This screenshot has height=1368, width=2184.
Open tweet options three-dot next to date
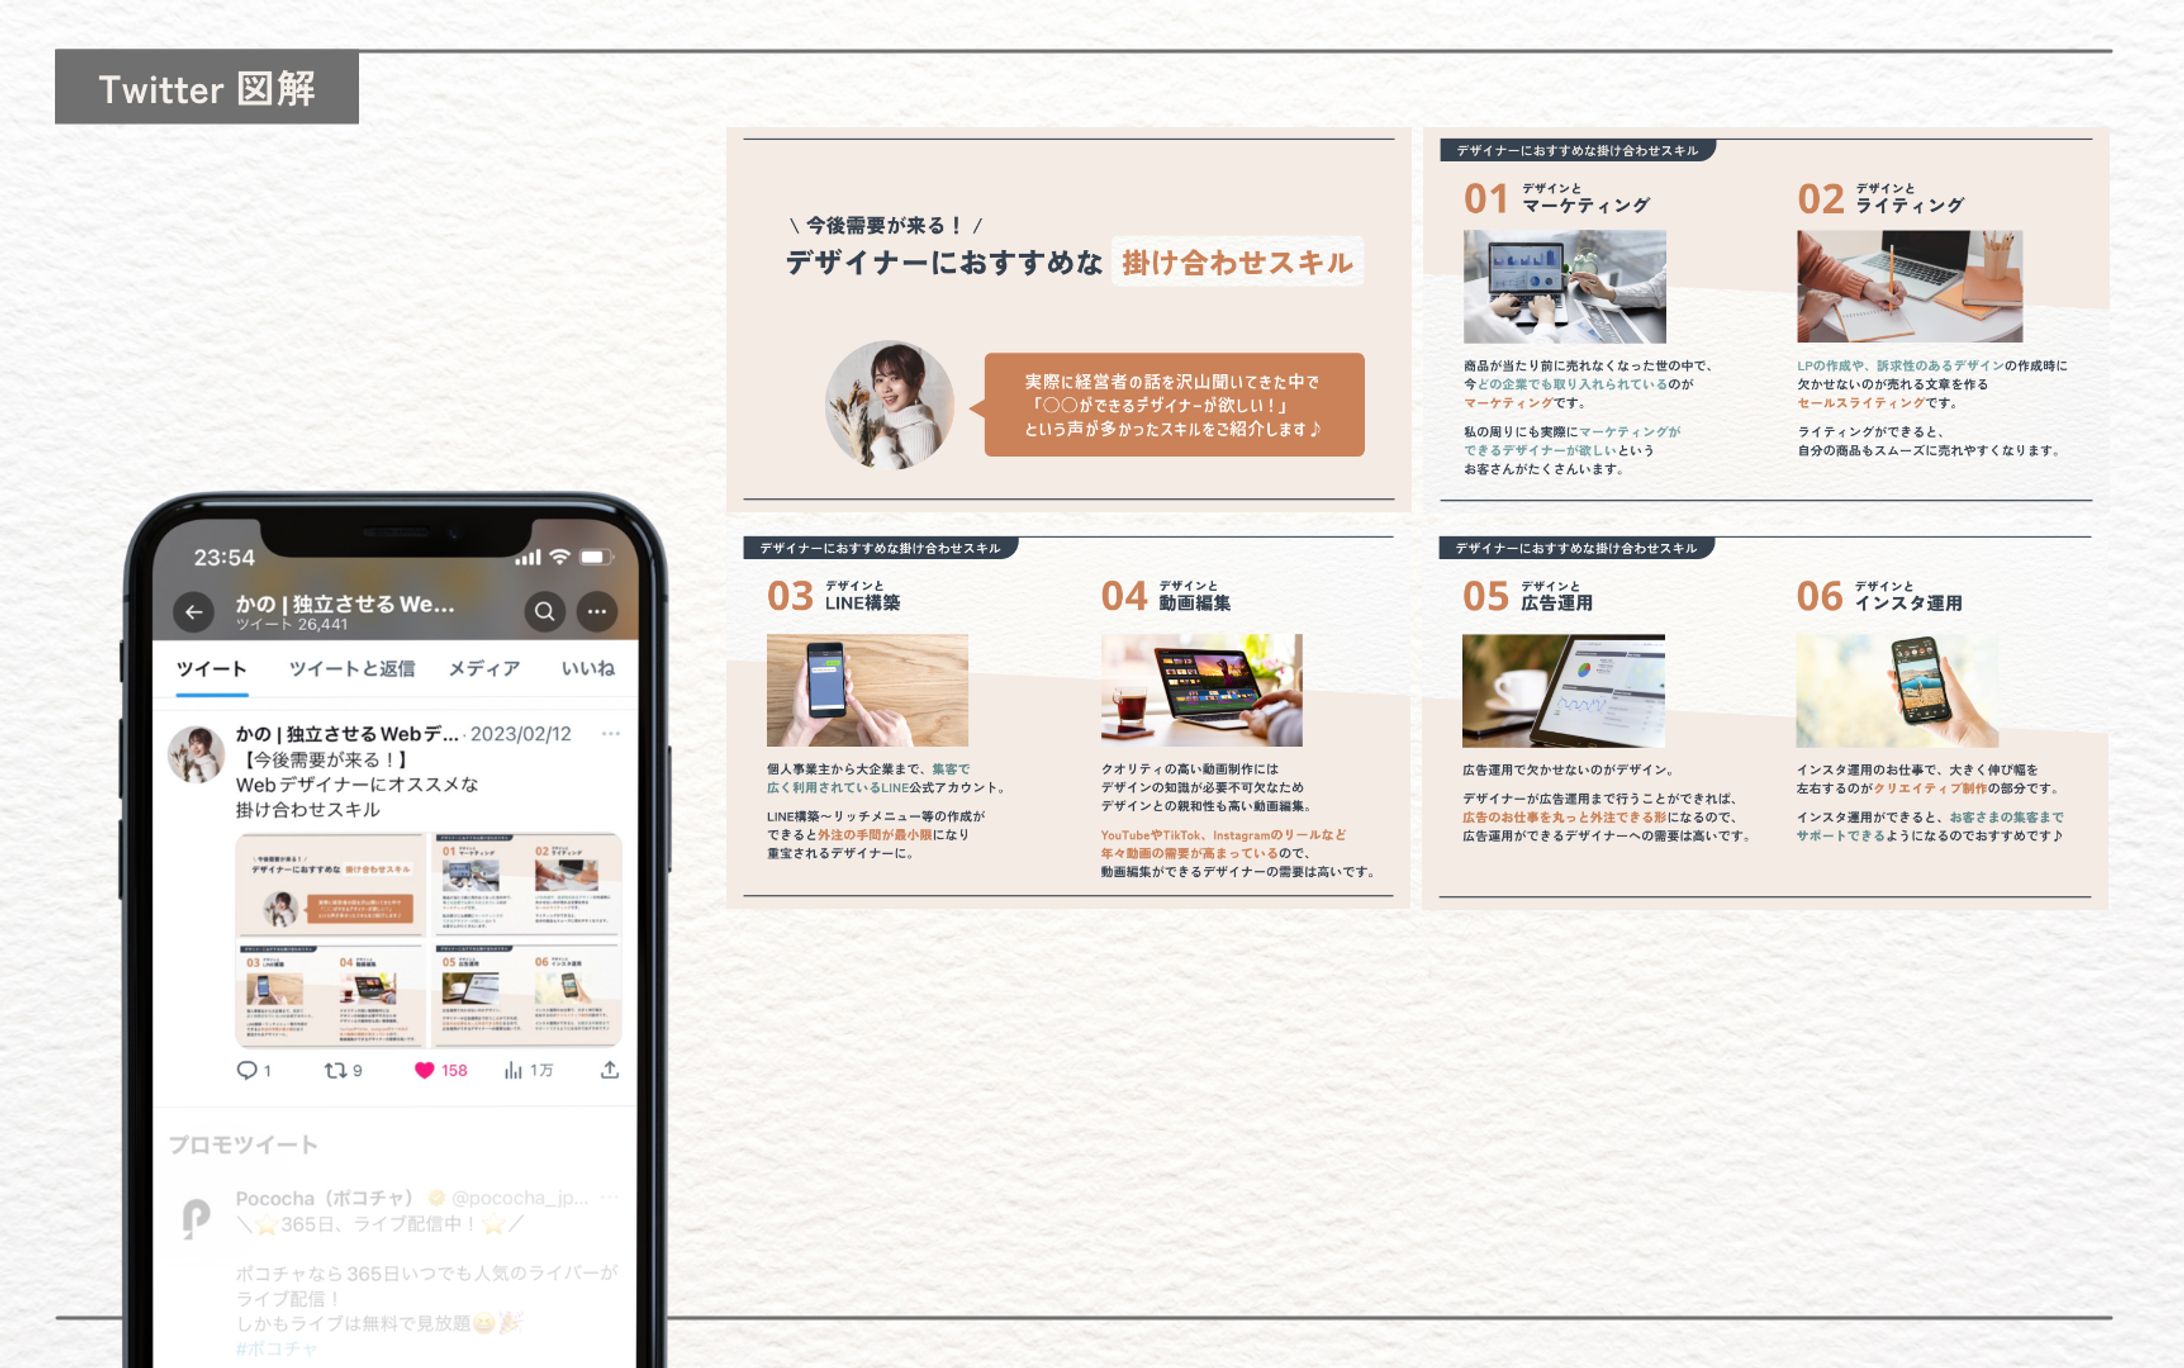pos(611,734)
